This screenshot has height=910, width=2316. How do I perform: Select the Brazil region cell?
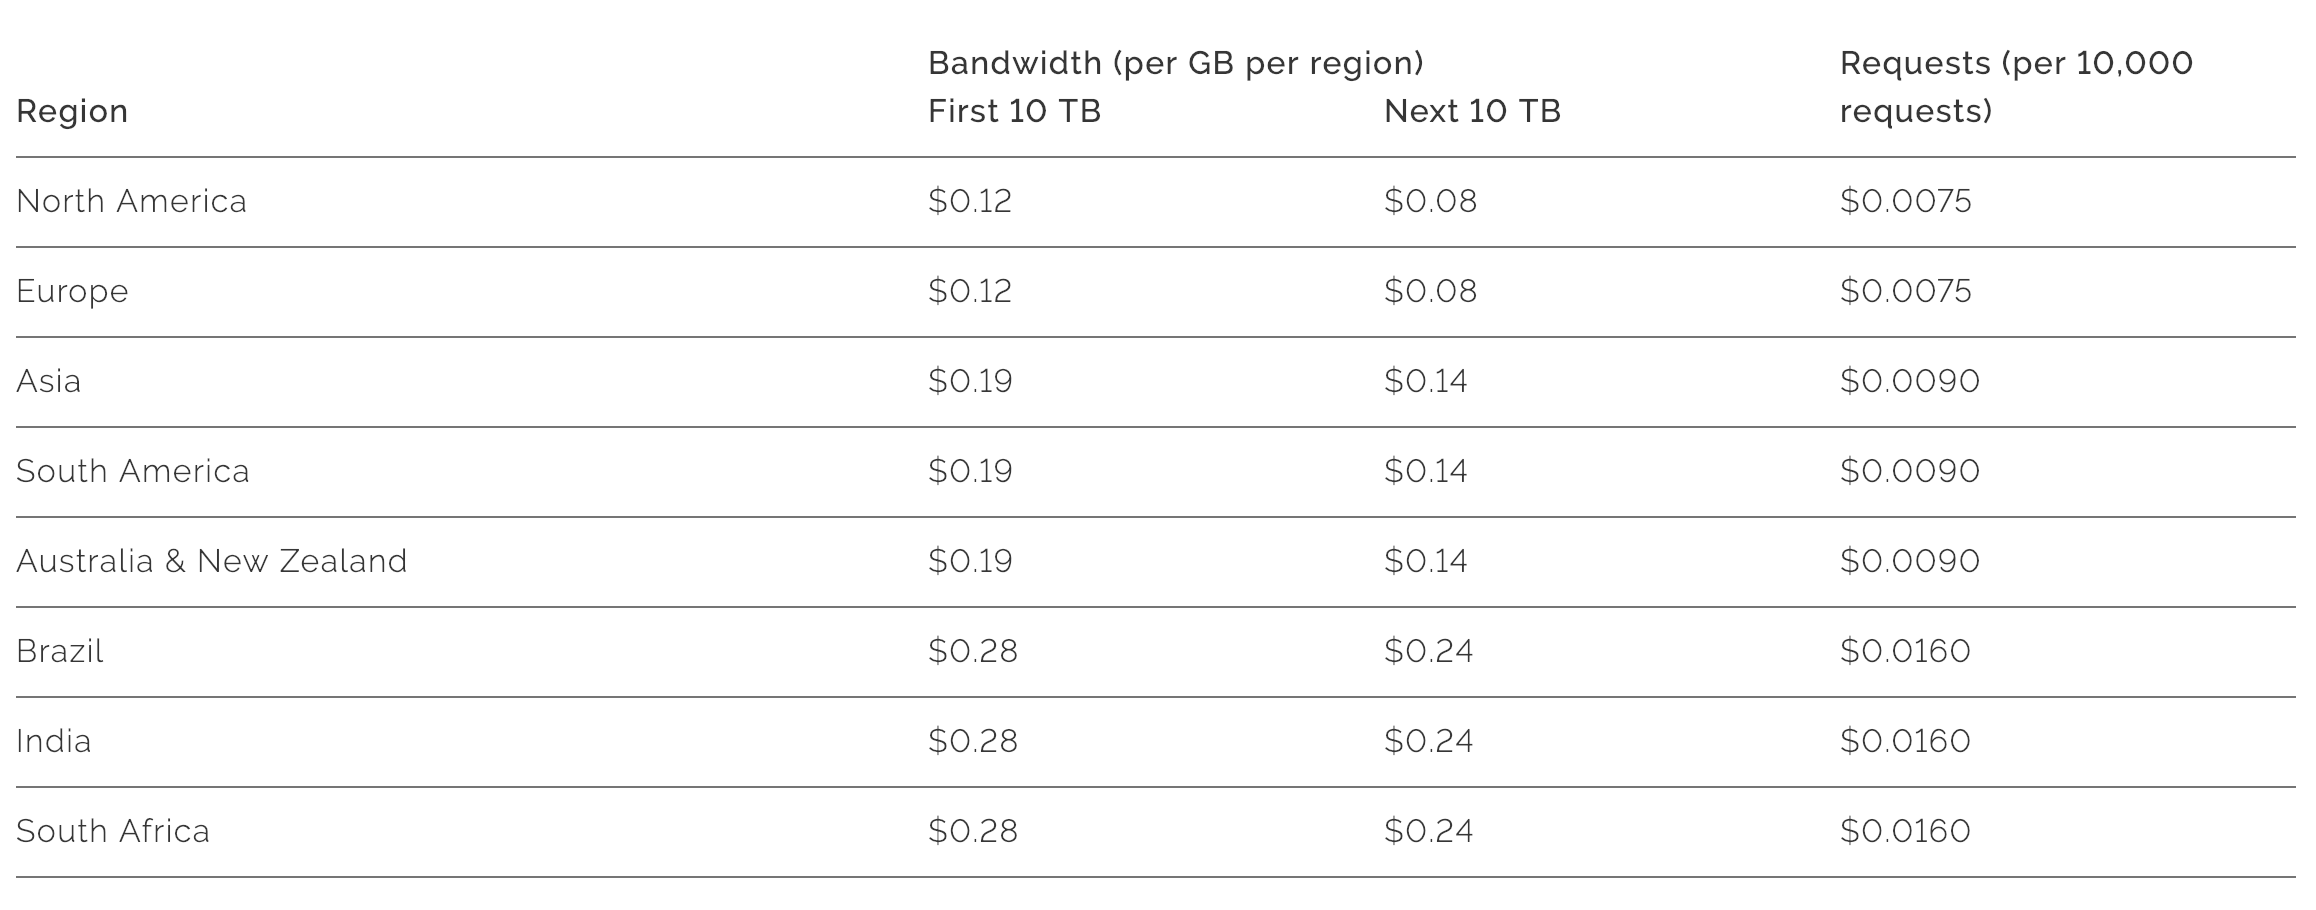coord(60,651)
